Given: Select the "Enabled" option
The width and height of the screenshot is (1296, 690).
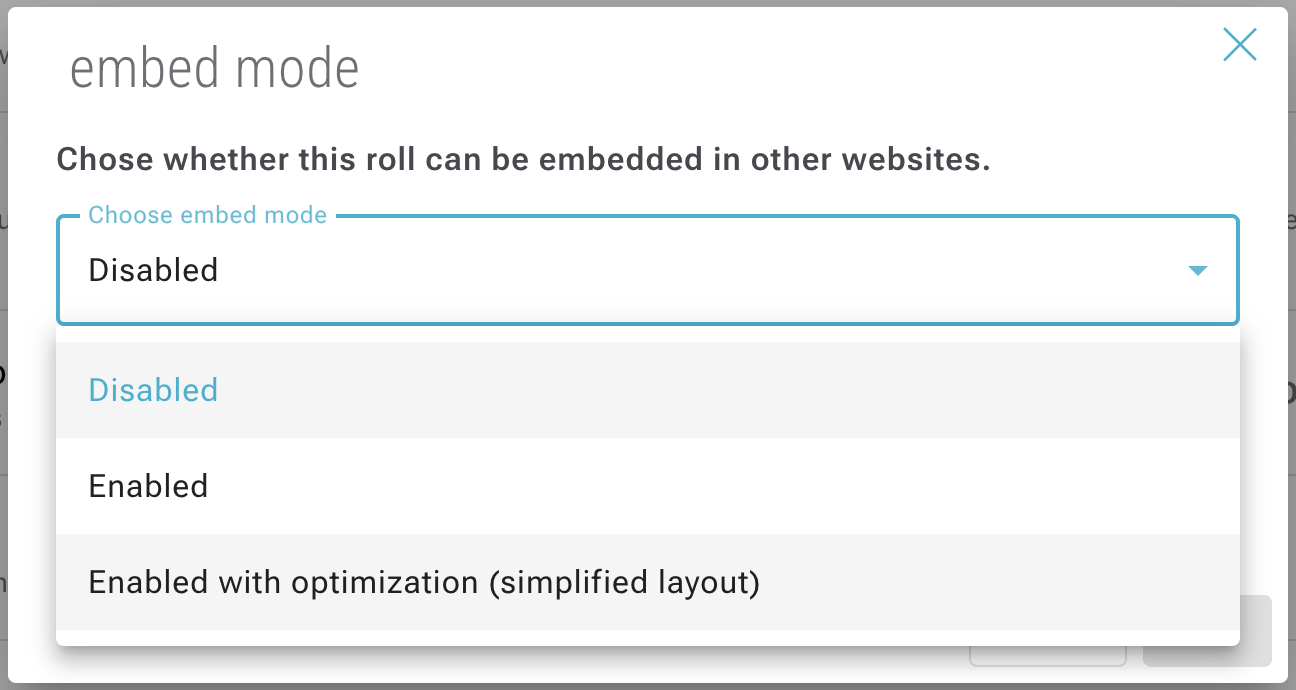Looking at the screenshot, I should [148, 486].
